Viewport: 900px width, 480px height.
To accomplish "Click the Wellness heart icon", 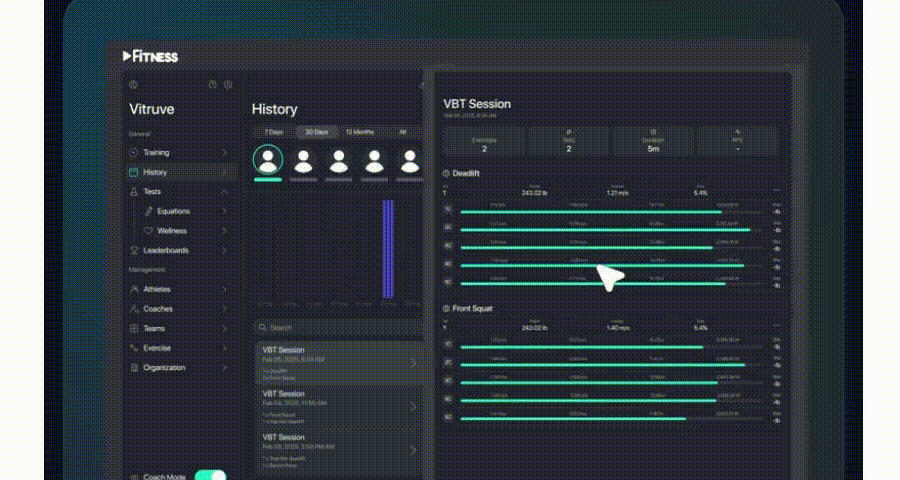I will coord(148,231).
